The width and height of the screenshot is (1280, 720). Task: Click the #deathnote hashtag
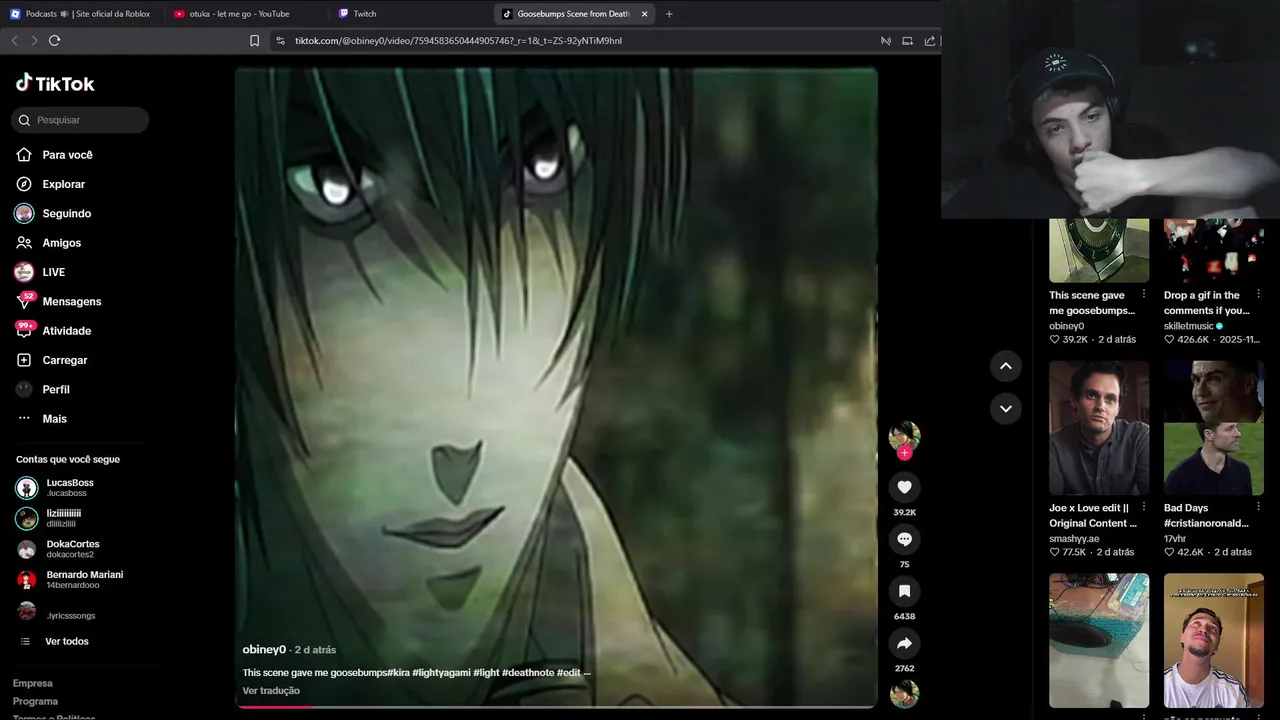(x=527, y=673)
